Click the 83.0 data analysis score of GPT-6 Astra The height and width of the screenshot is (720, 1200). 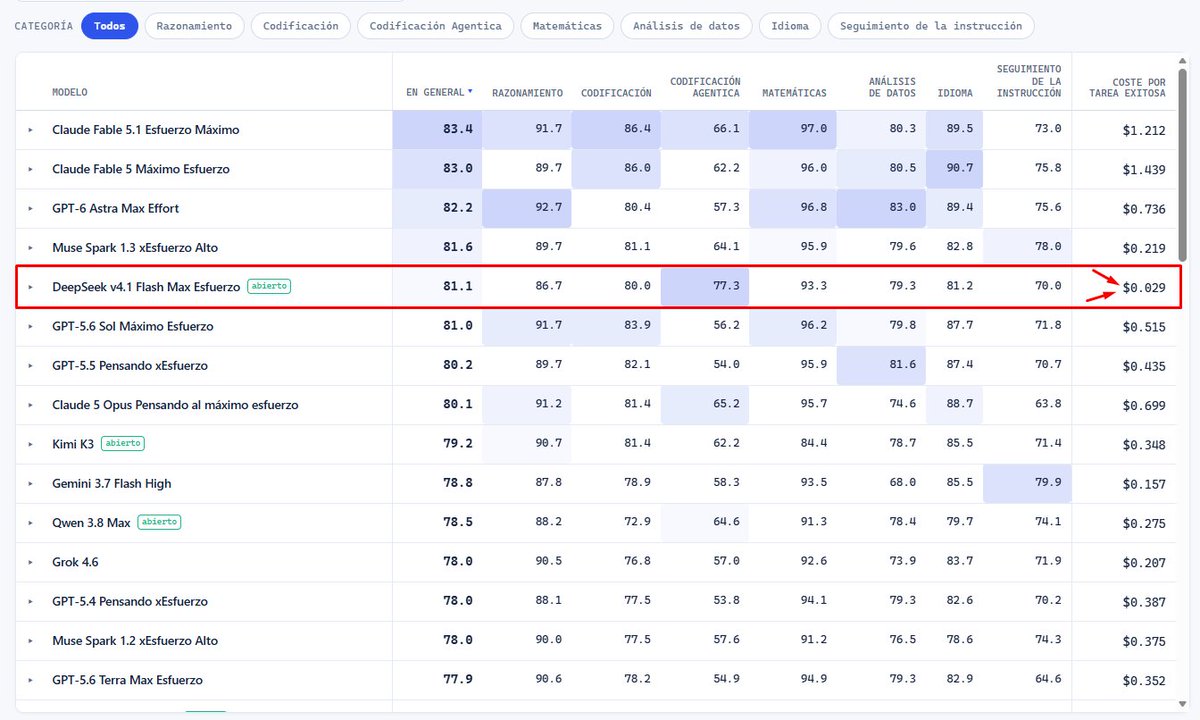click(x=902, y=208)
